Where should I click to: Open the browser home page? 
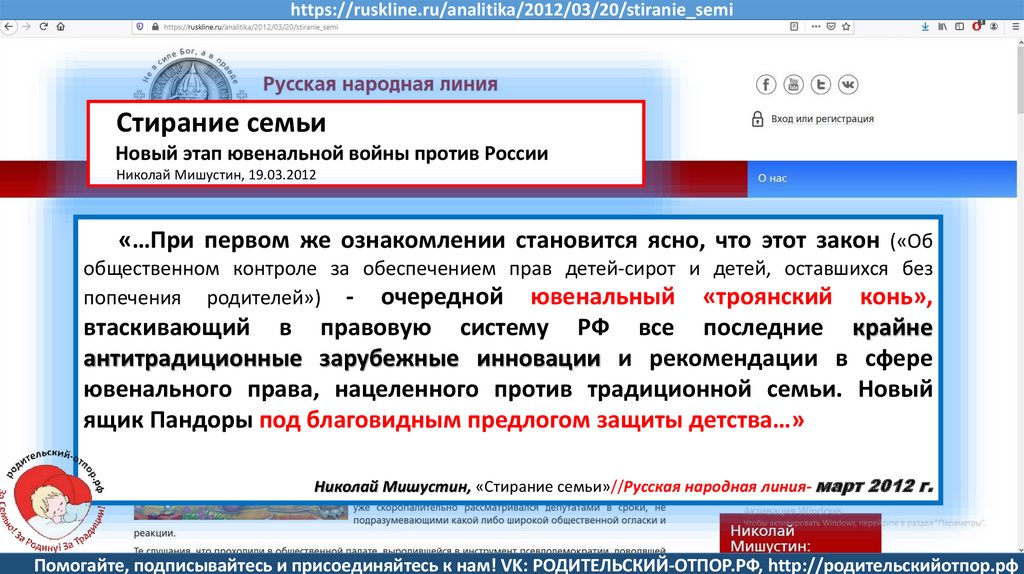(61, 27)
